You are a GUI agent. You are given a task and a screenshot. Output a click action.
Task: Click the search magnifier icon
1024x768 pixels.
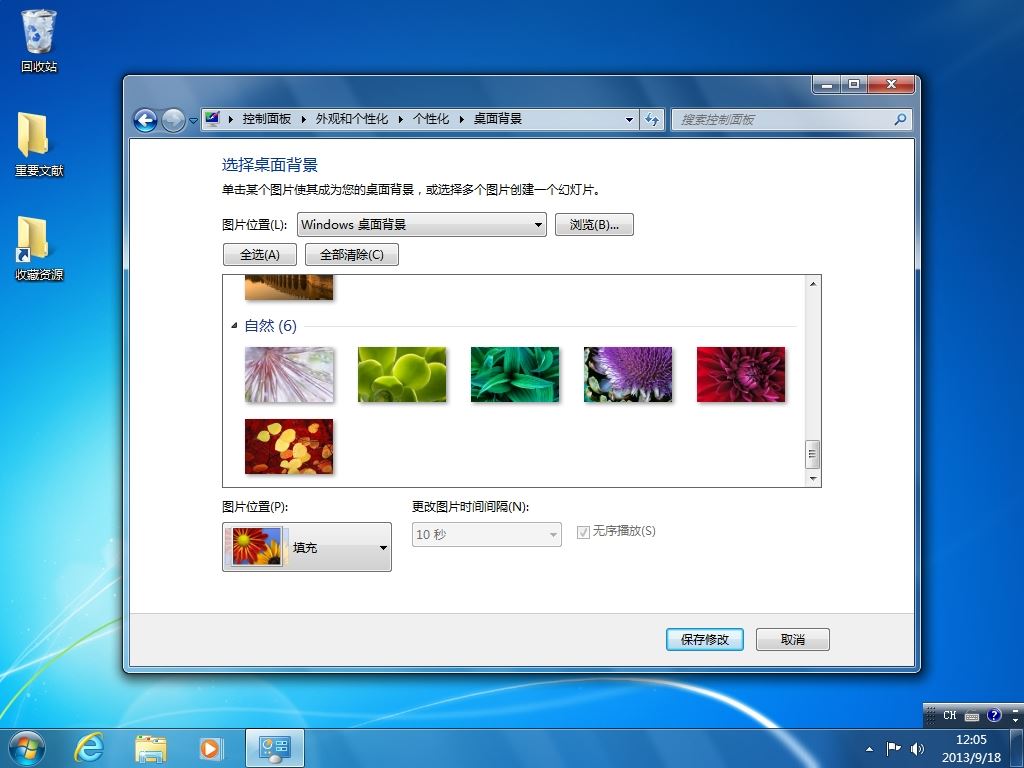(x=900, y=119)
